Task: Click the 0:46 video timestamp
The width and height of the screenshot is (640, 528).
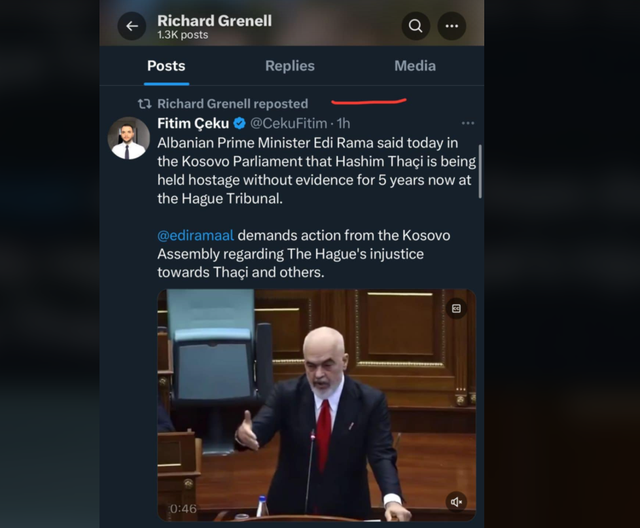Action: (x=183, y=509)
